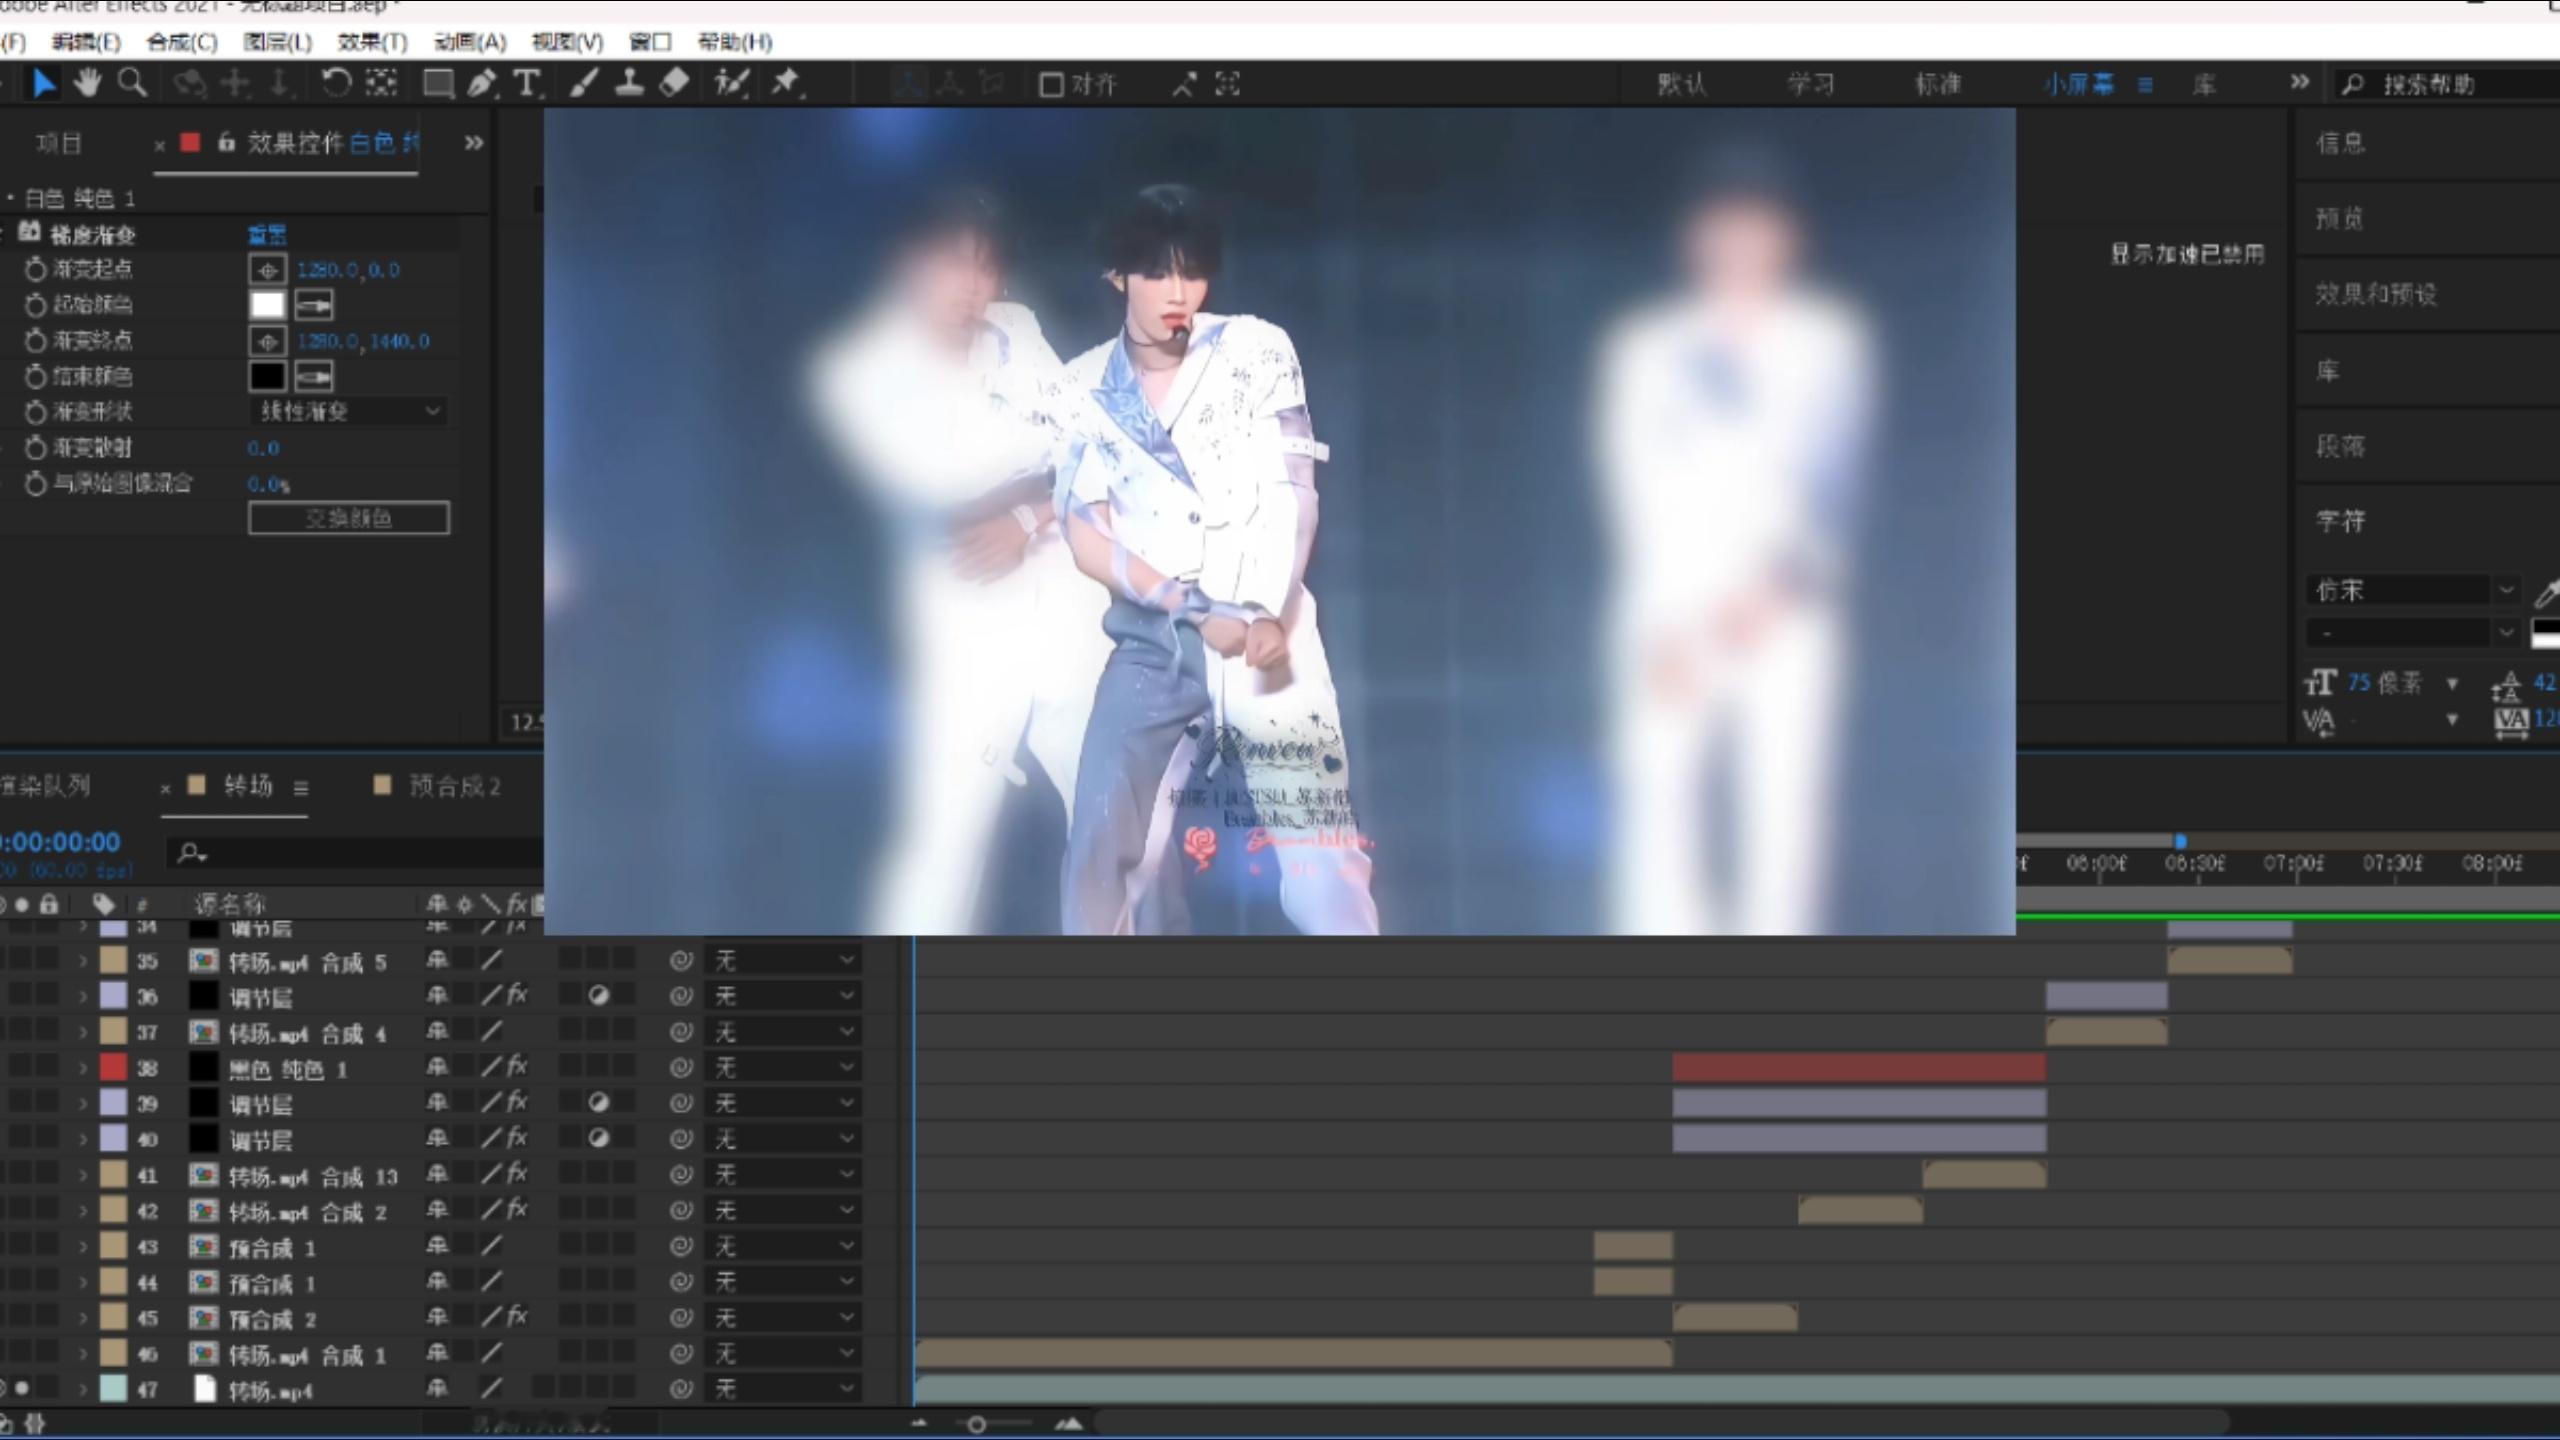
Task: Expand layer 46 转场.mp4 合成 1
Action: [x=83, y=1354]
